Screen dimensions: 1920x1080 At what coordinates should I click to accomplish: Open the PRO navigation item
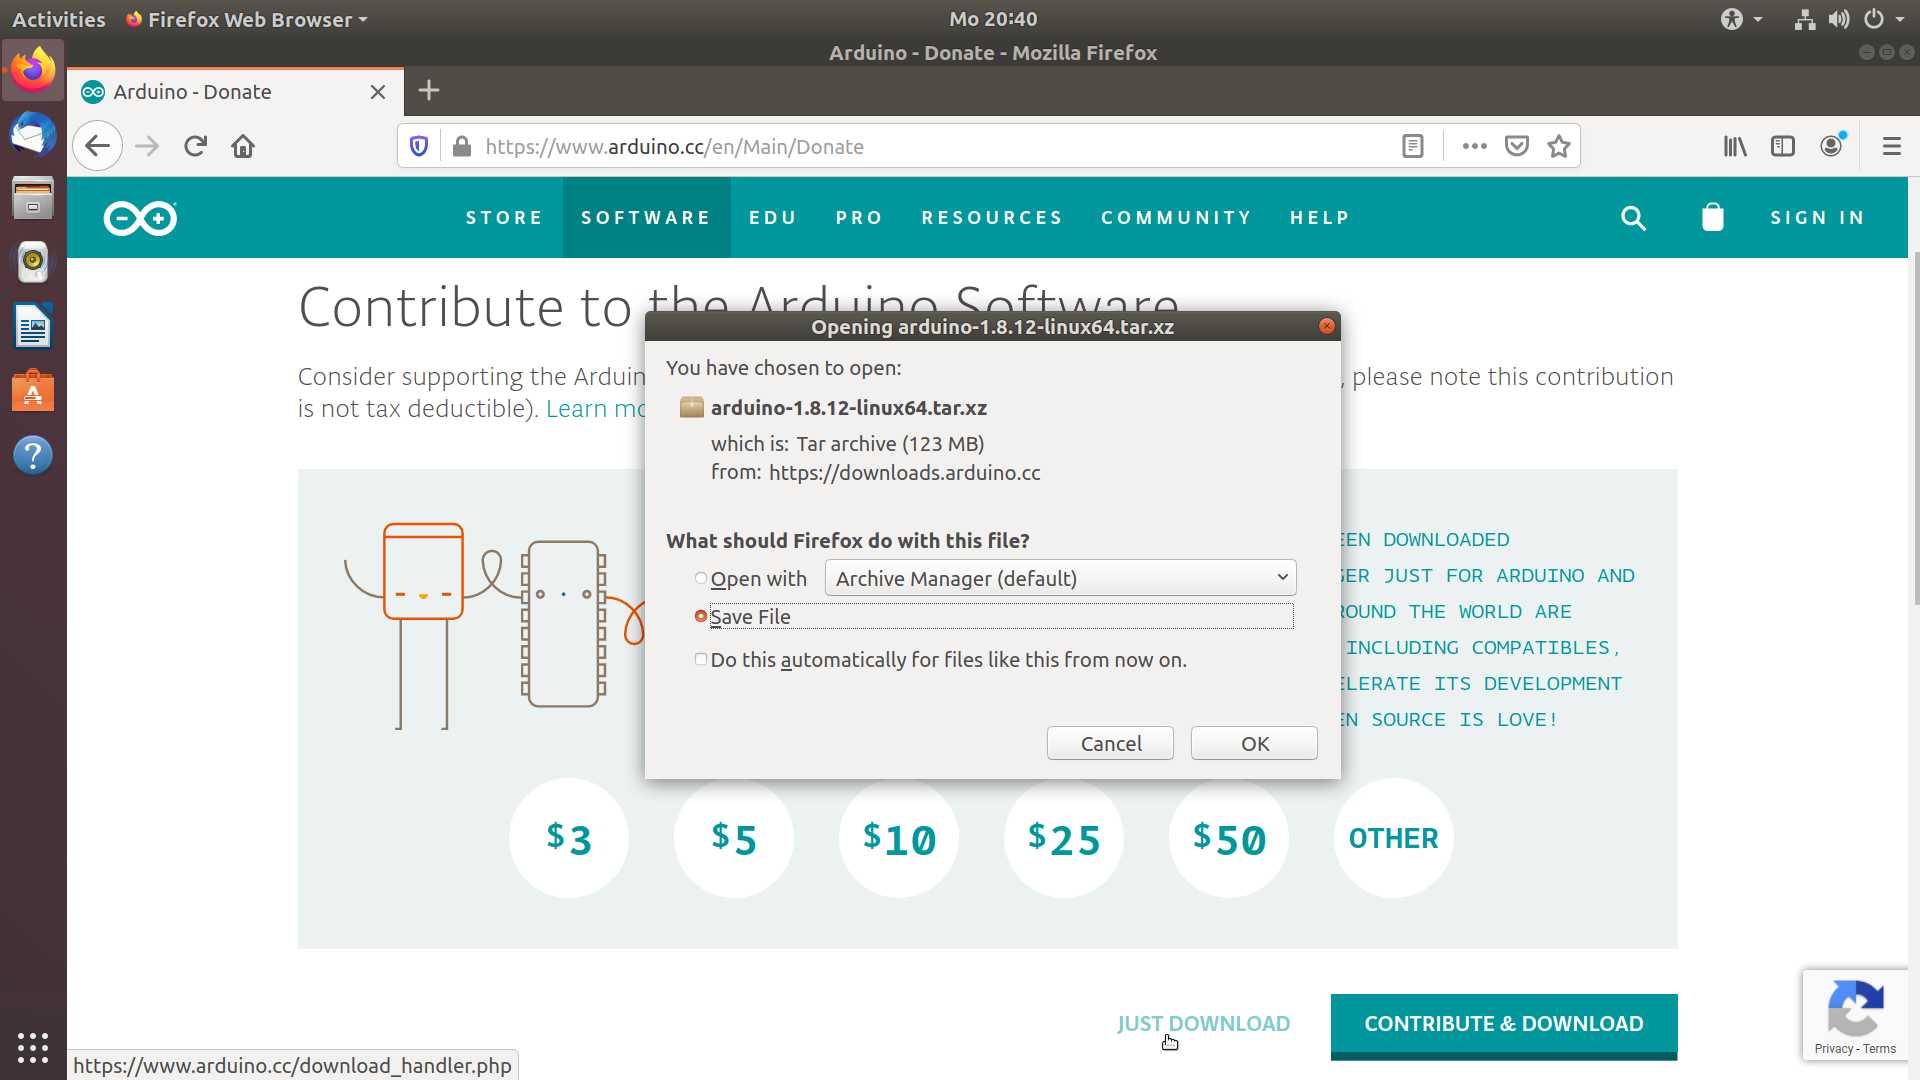click(859, 218)
